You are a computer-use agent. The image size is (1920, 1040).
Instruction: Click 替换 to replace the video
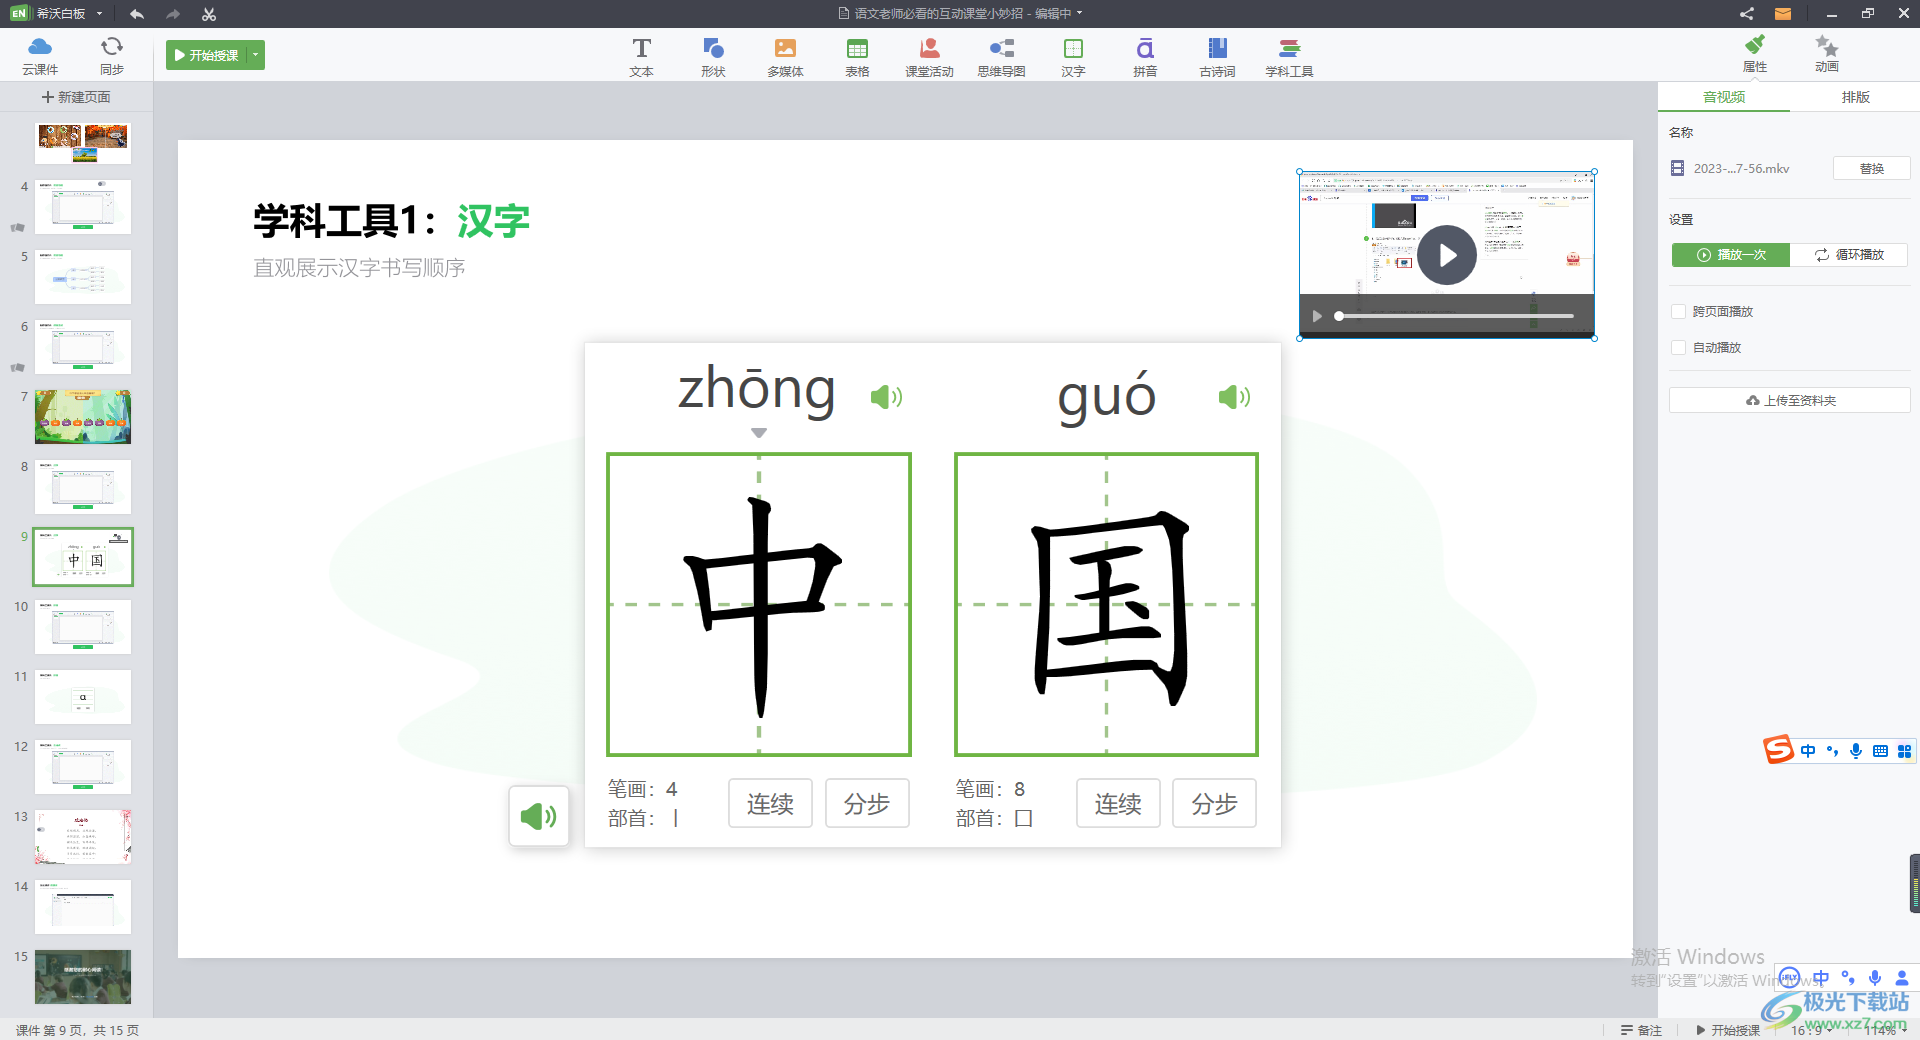point(1871,168)
